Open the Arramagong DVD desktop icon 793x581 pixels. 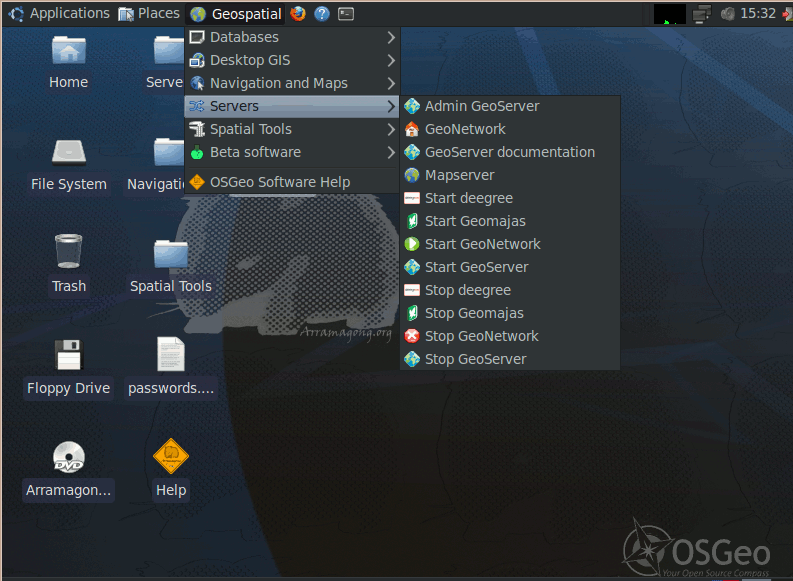pos(69,457)
